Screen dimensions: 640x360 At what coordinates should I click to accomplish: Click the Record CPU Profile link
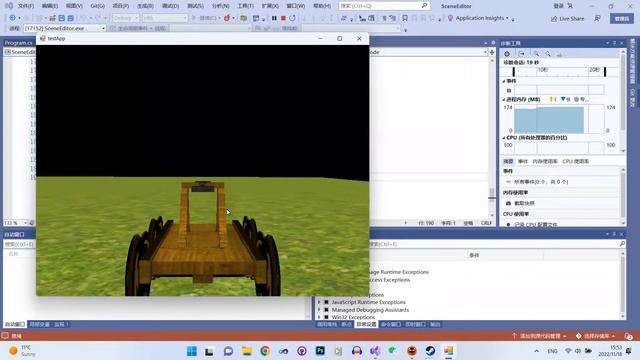click(x=536, y=224)
